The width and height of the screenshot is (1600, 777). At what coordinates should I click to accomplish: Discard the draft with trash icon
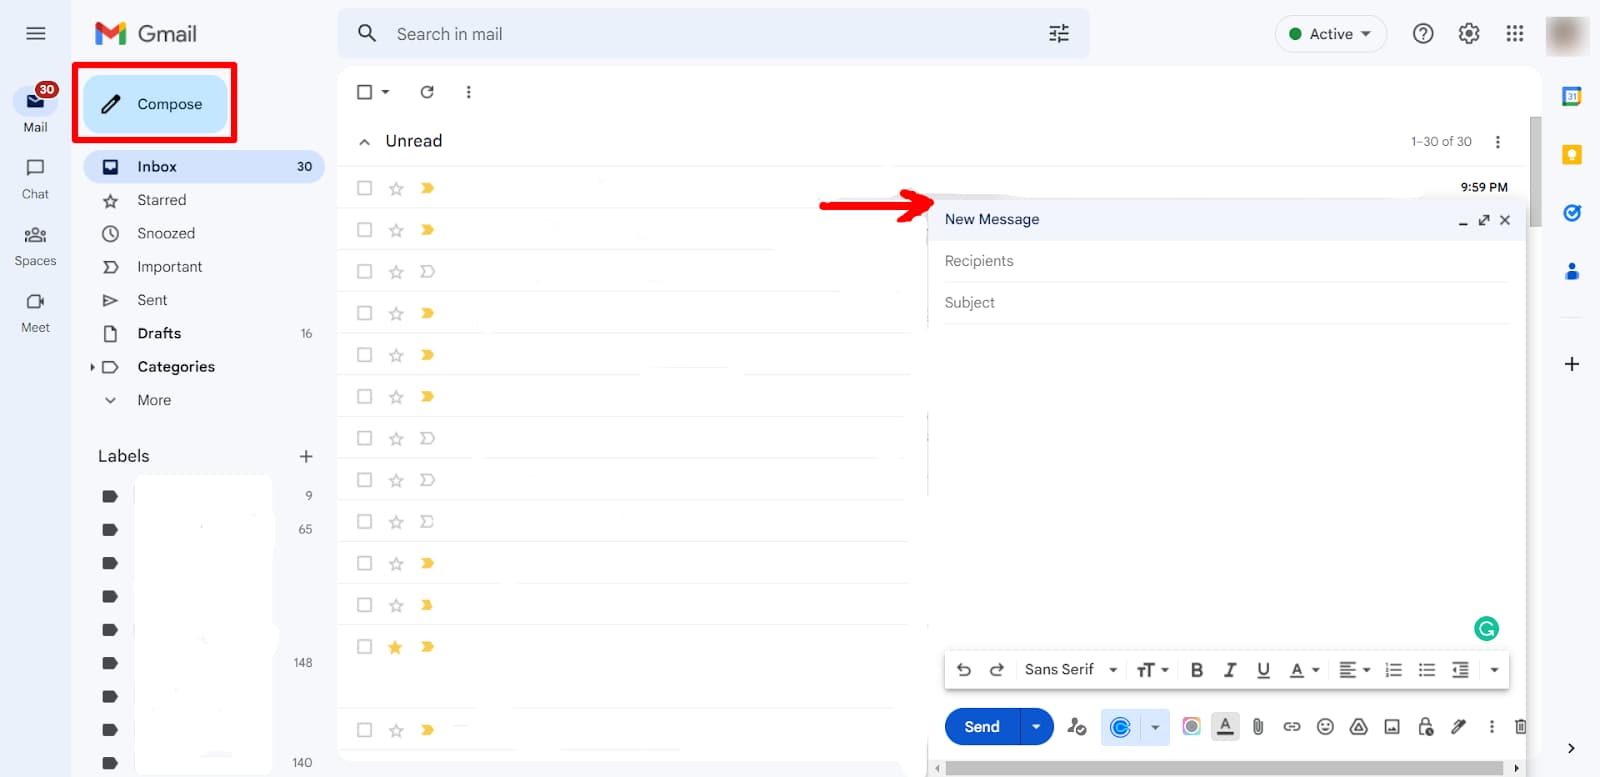[1520, 727]
